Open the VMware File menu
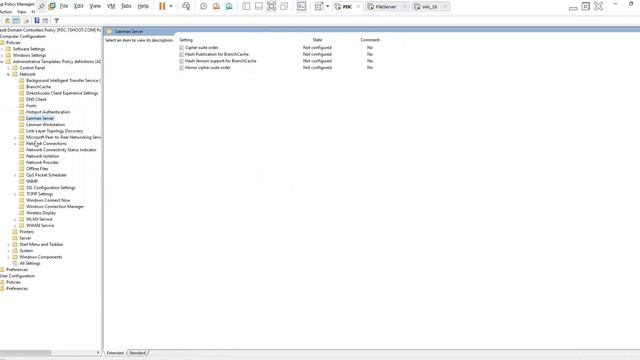 [64, 6]
